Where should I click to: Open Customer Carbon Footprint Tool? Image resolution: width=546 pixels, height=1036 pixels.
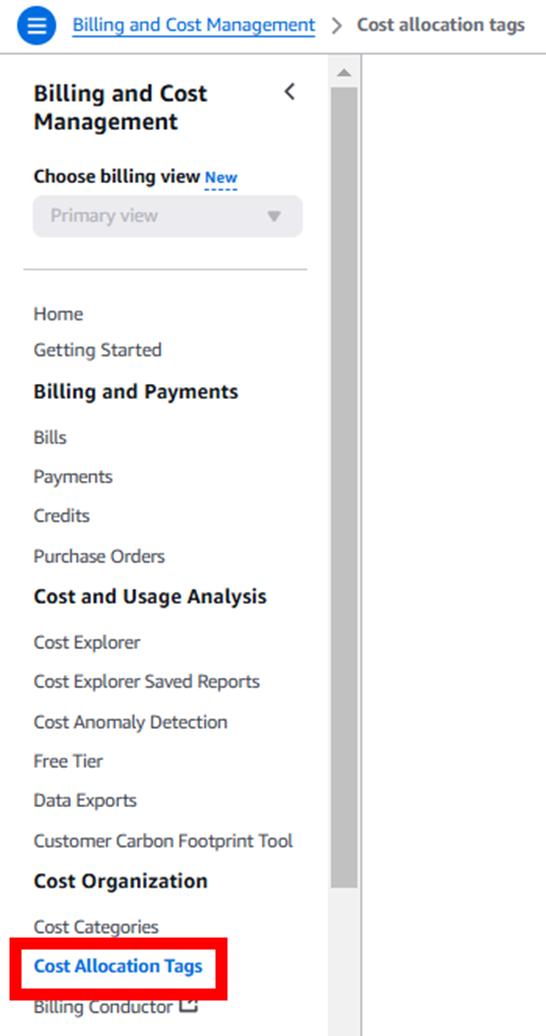(x=163, y=841)
